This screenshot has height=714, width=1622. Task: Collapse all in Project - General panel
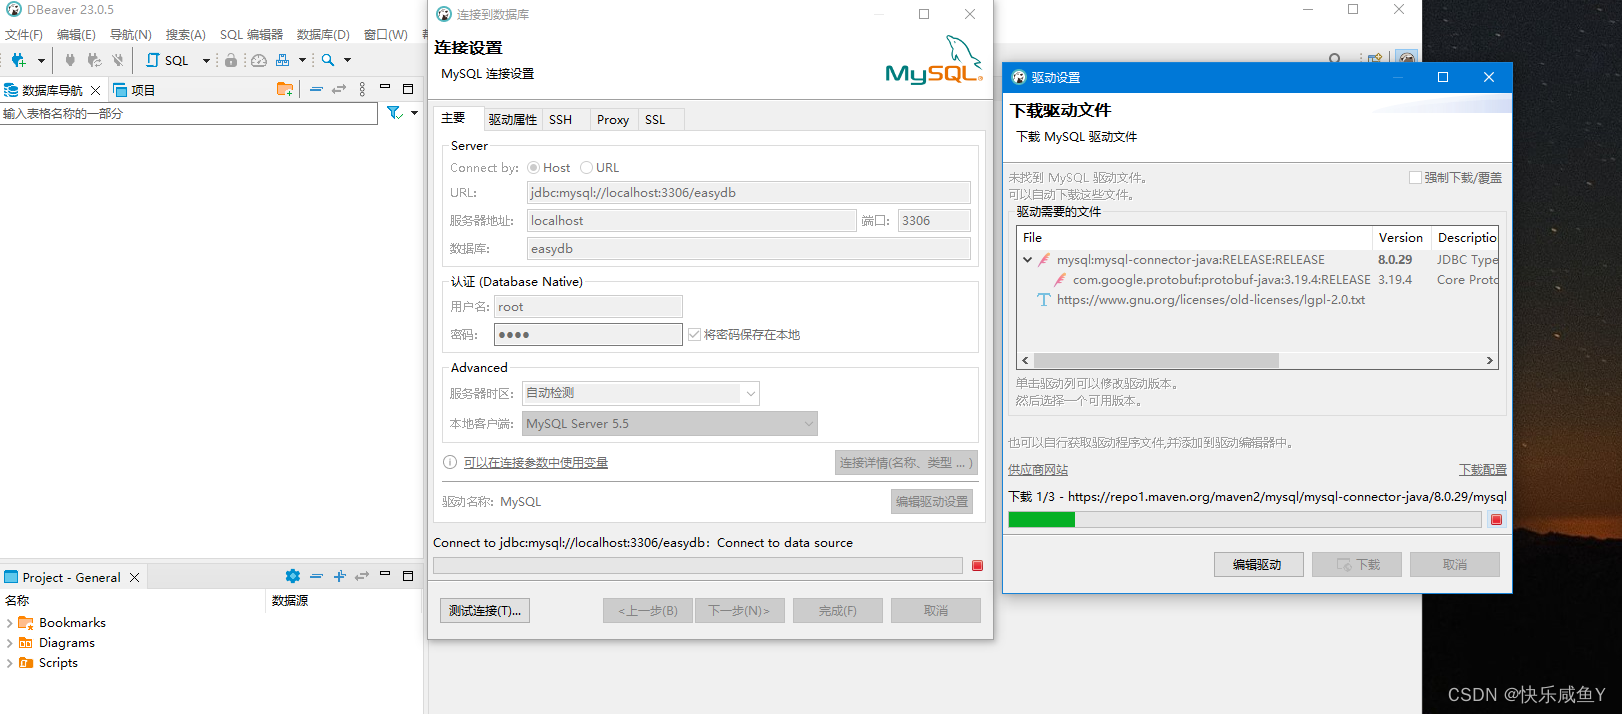(316, 576)
